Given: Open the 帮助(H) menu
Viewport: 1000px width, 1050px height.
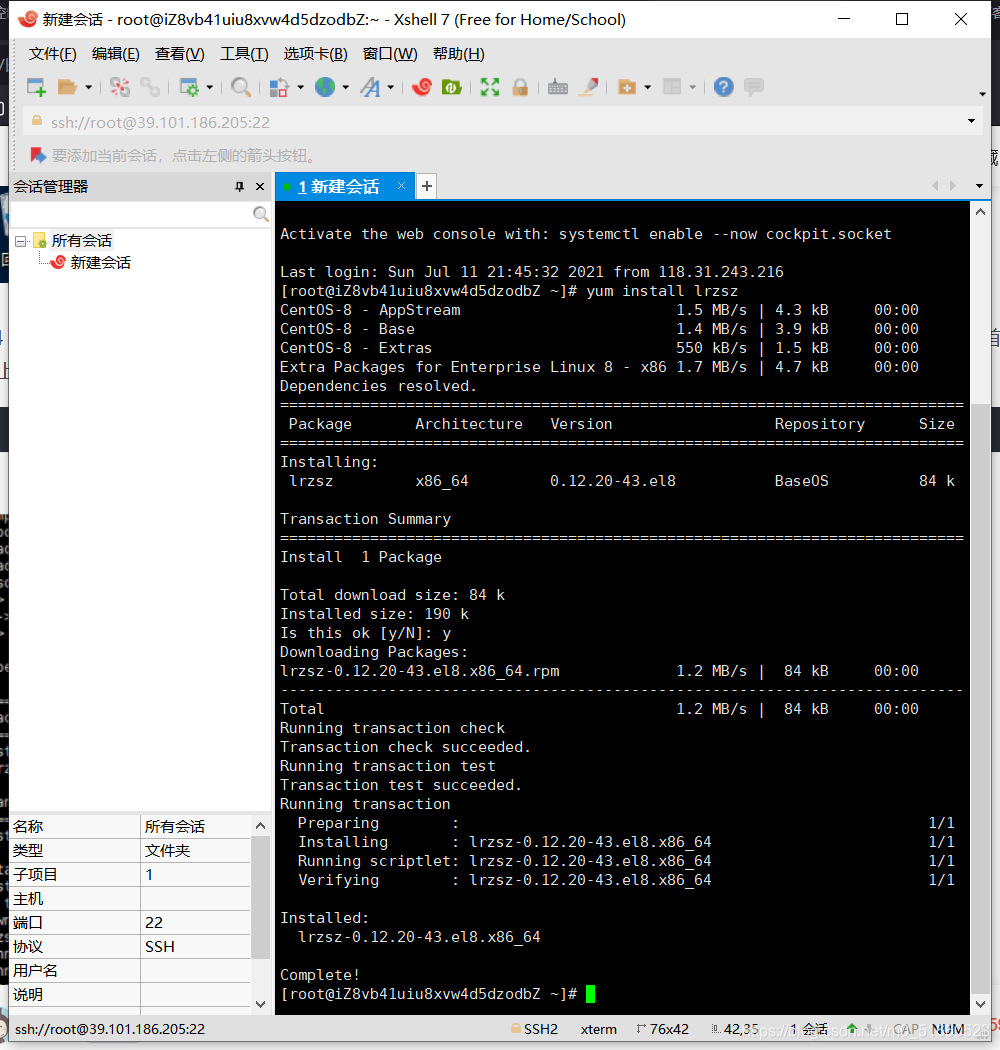Looking at the screenshot, I should [x=459, y=54].
